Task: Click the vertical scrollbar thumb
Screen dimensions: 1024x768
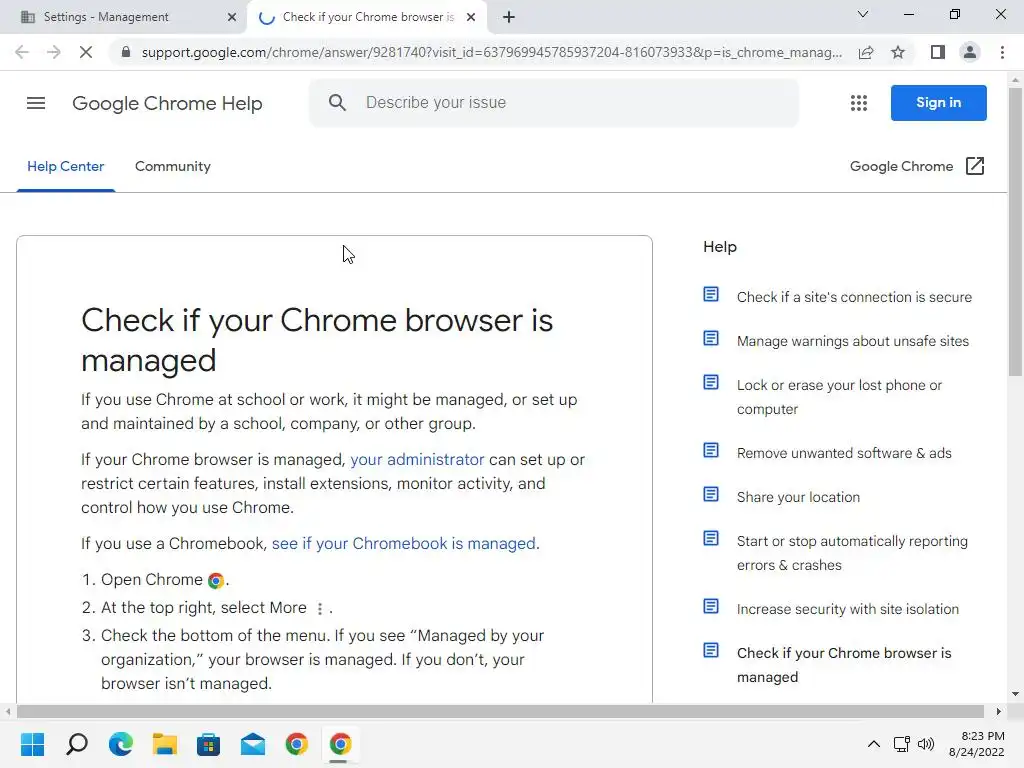Action: click(x=1015, y=232)
